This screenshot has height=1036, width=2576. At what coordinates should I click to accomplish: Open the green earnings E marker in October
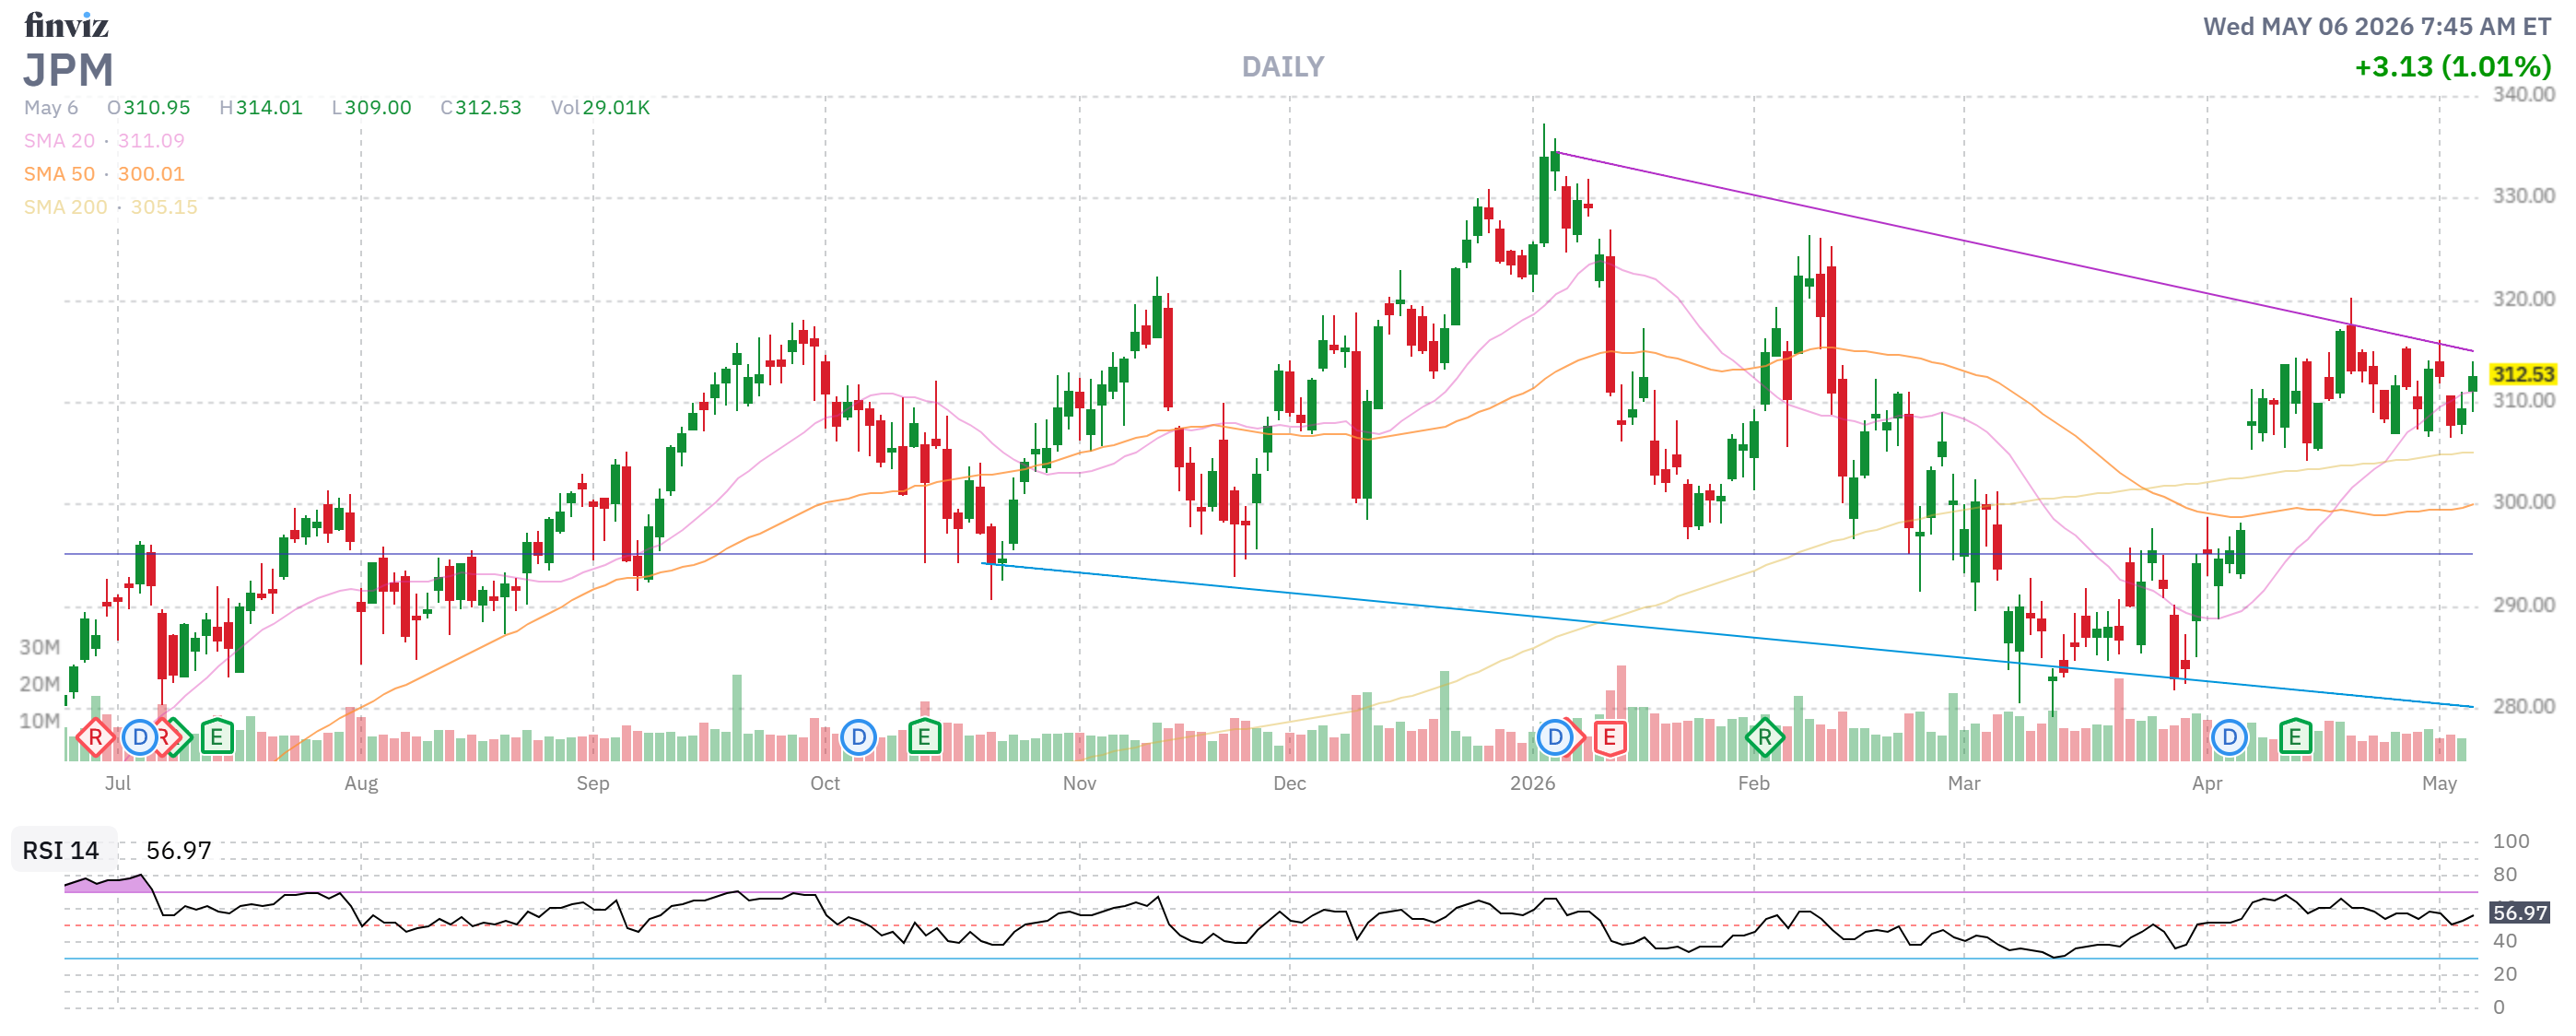924,738
